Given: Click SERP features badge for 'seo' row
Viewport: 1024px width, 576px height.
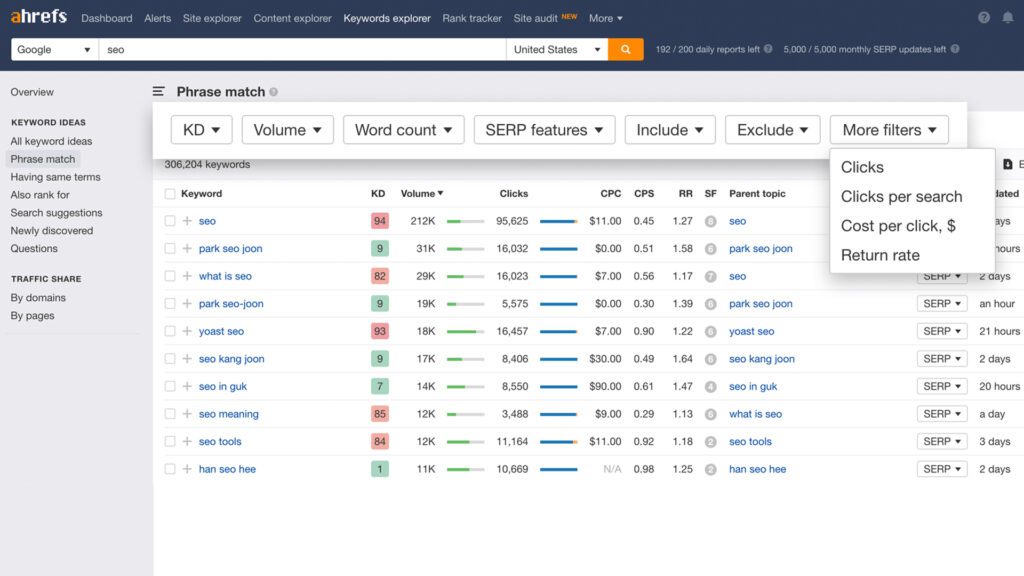Looking at the screenshot, I should pos(711,221).
